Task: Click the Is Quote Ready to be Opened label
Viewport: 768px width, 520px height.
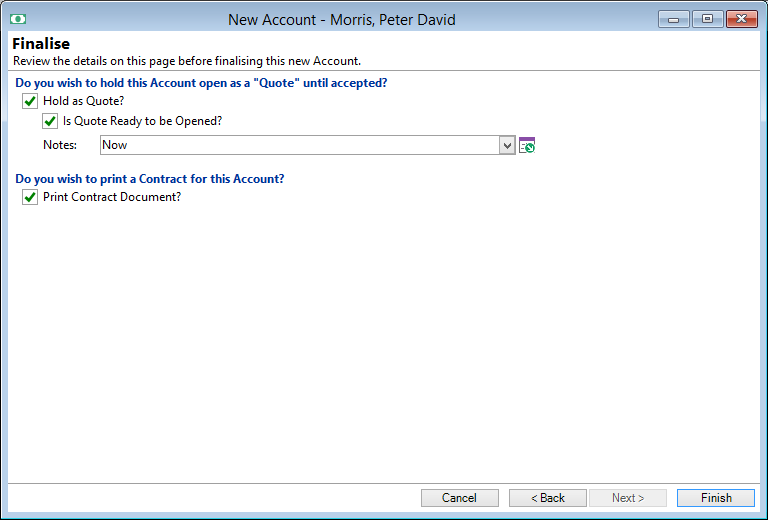Action: coord(143,121)
